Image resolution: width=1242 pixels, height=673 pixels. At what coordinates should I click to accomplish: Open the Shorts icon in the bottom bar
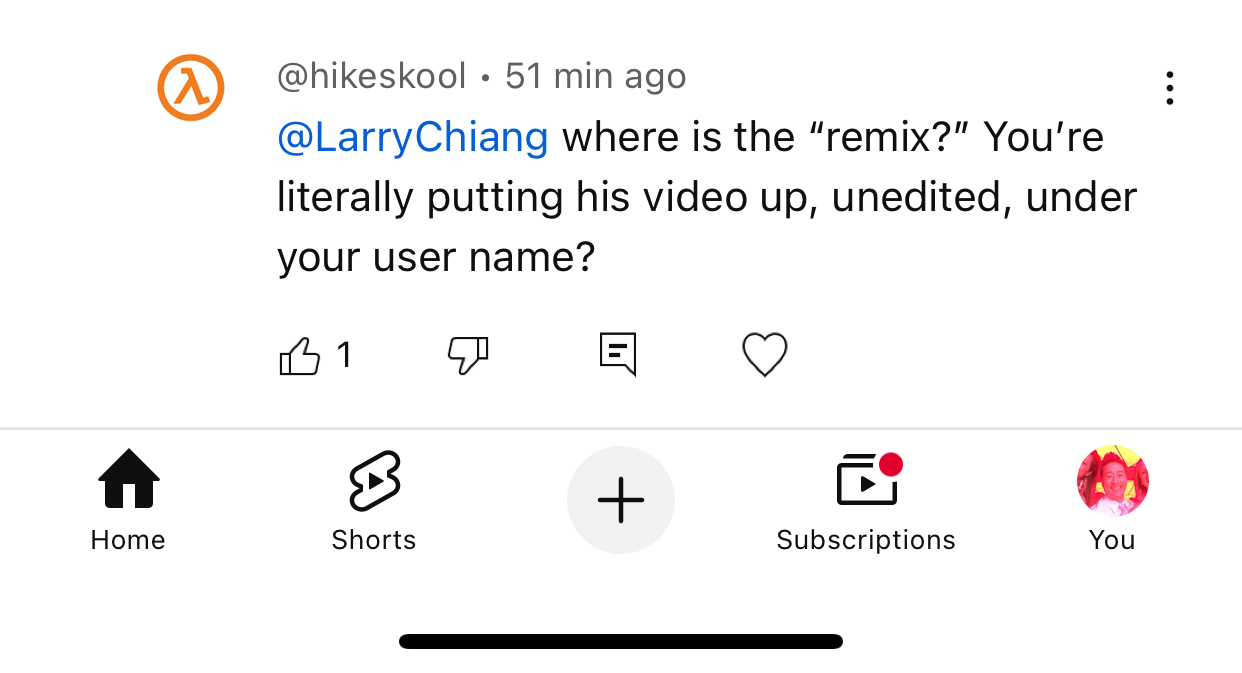(374, 480)
